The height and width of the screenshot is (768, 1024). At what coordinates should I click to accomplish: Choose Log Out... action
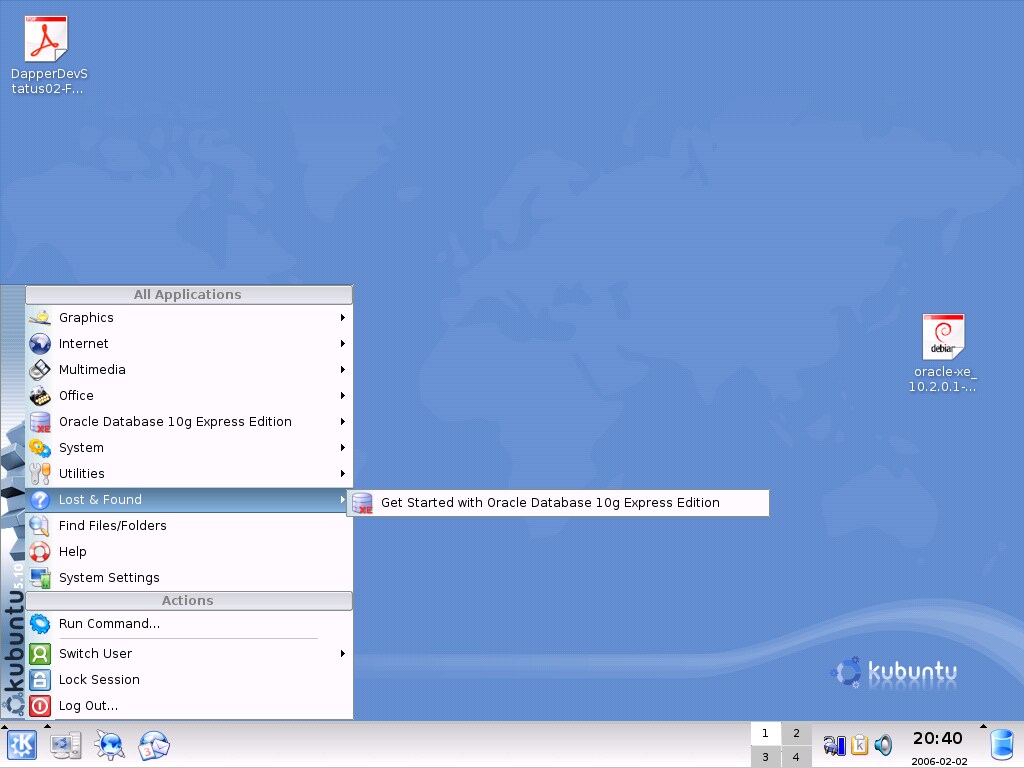point(189,706)
